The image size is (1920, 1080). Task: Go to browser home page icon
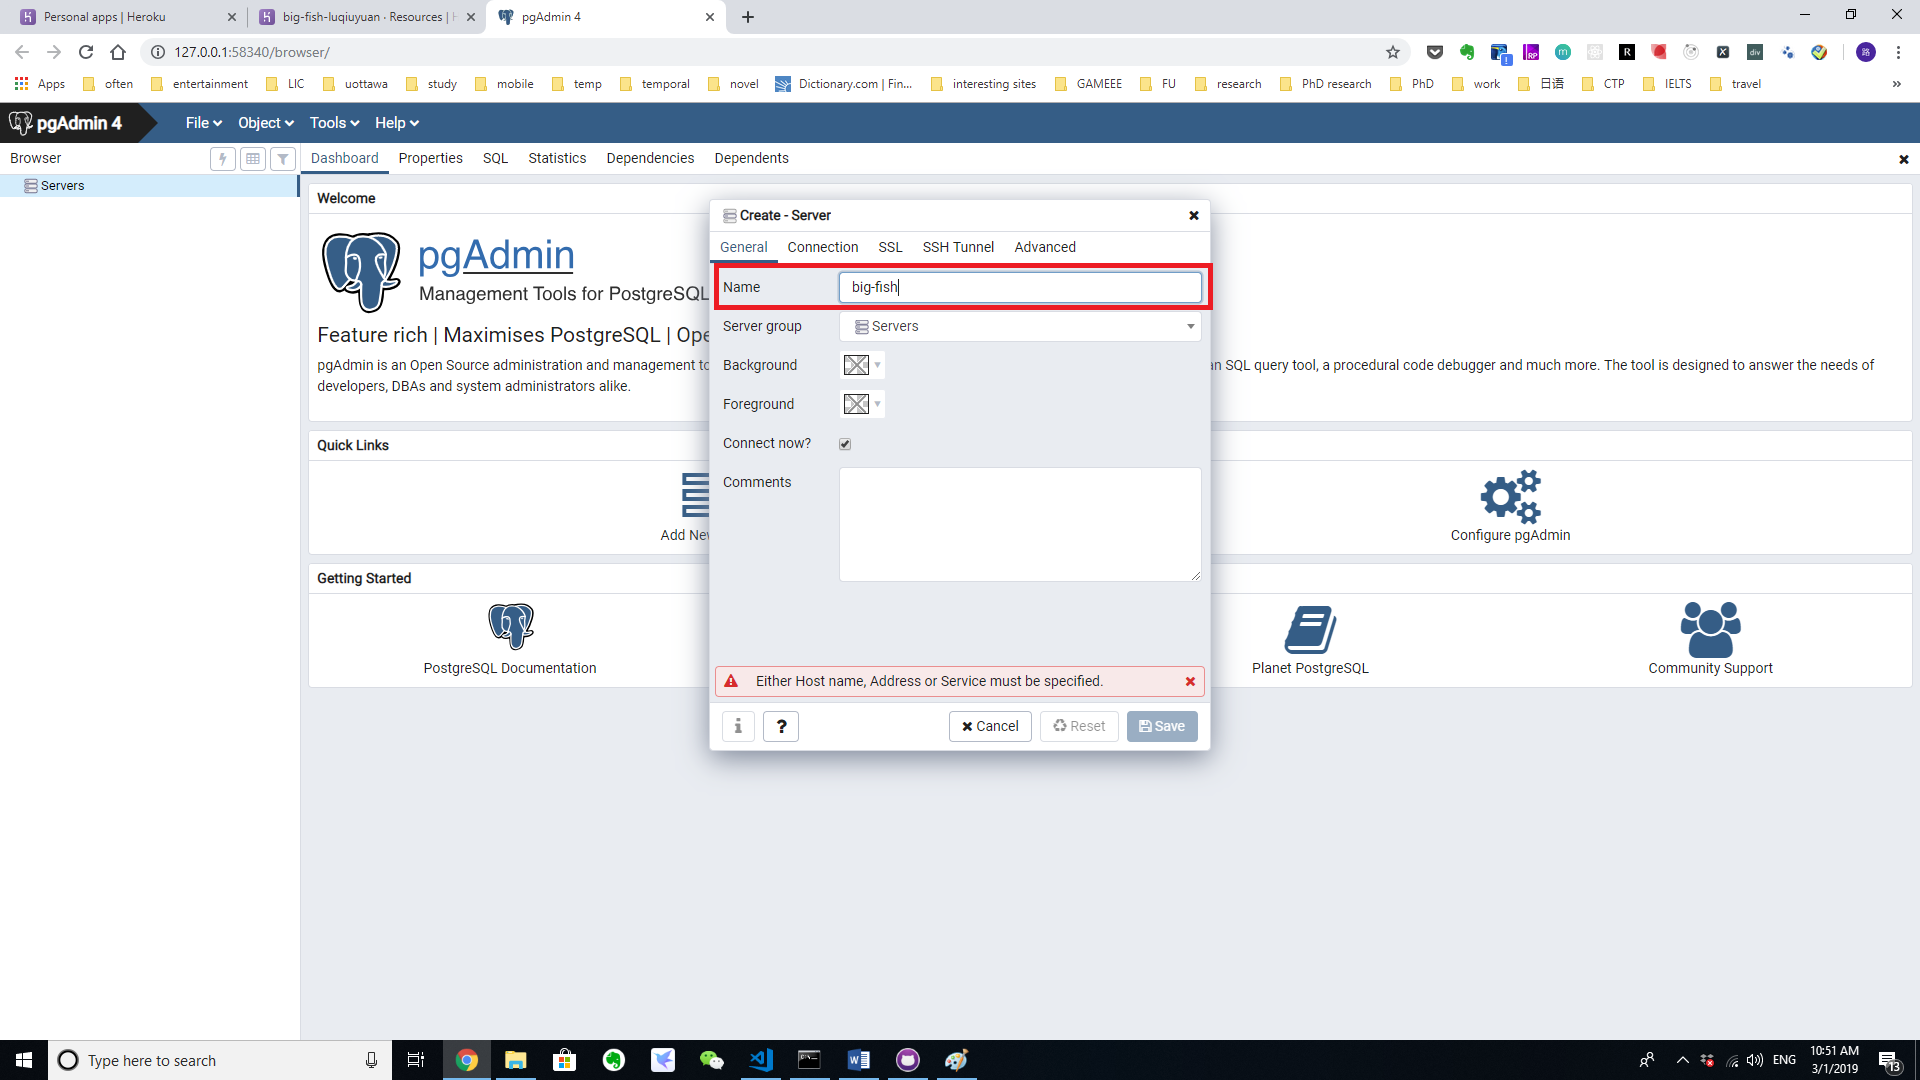point(118,52)
